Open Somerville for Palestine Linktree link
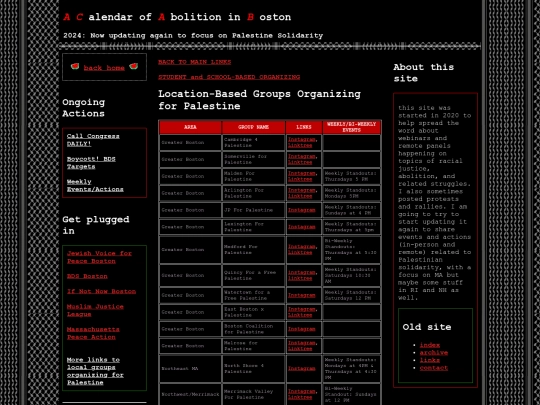This screenshot has width=540, height=405. tap(300, 162)
